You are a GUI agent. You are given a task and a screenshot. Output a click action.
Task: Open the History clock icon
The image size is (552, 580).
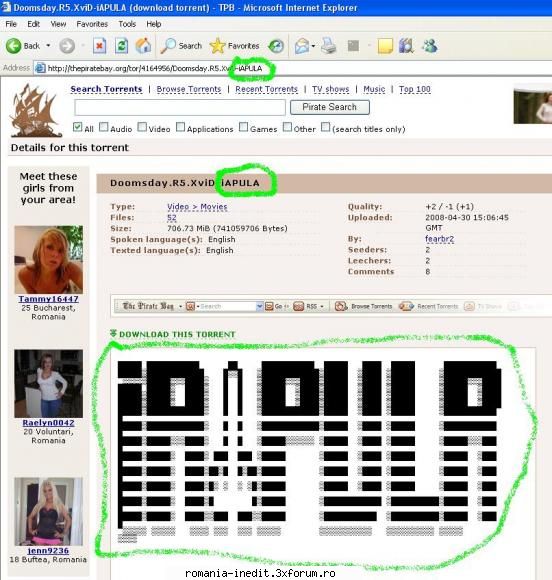[276, 46]
